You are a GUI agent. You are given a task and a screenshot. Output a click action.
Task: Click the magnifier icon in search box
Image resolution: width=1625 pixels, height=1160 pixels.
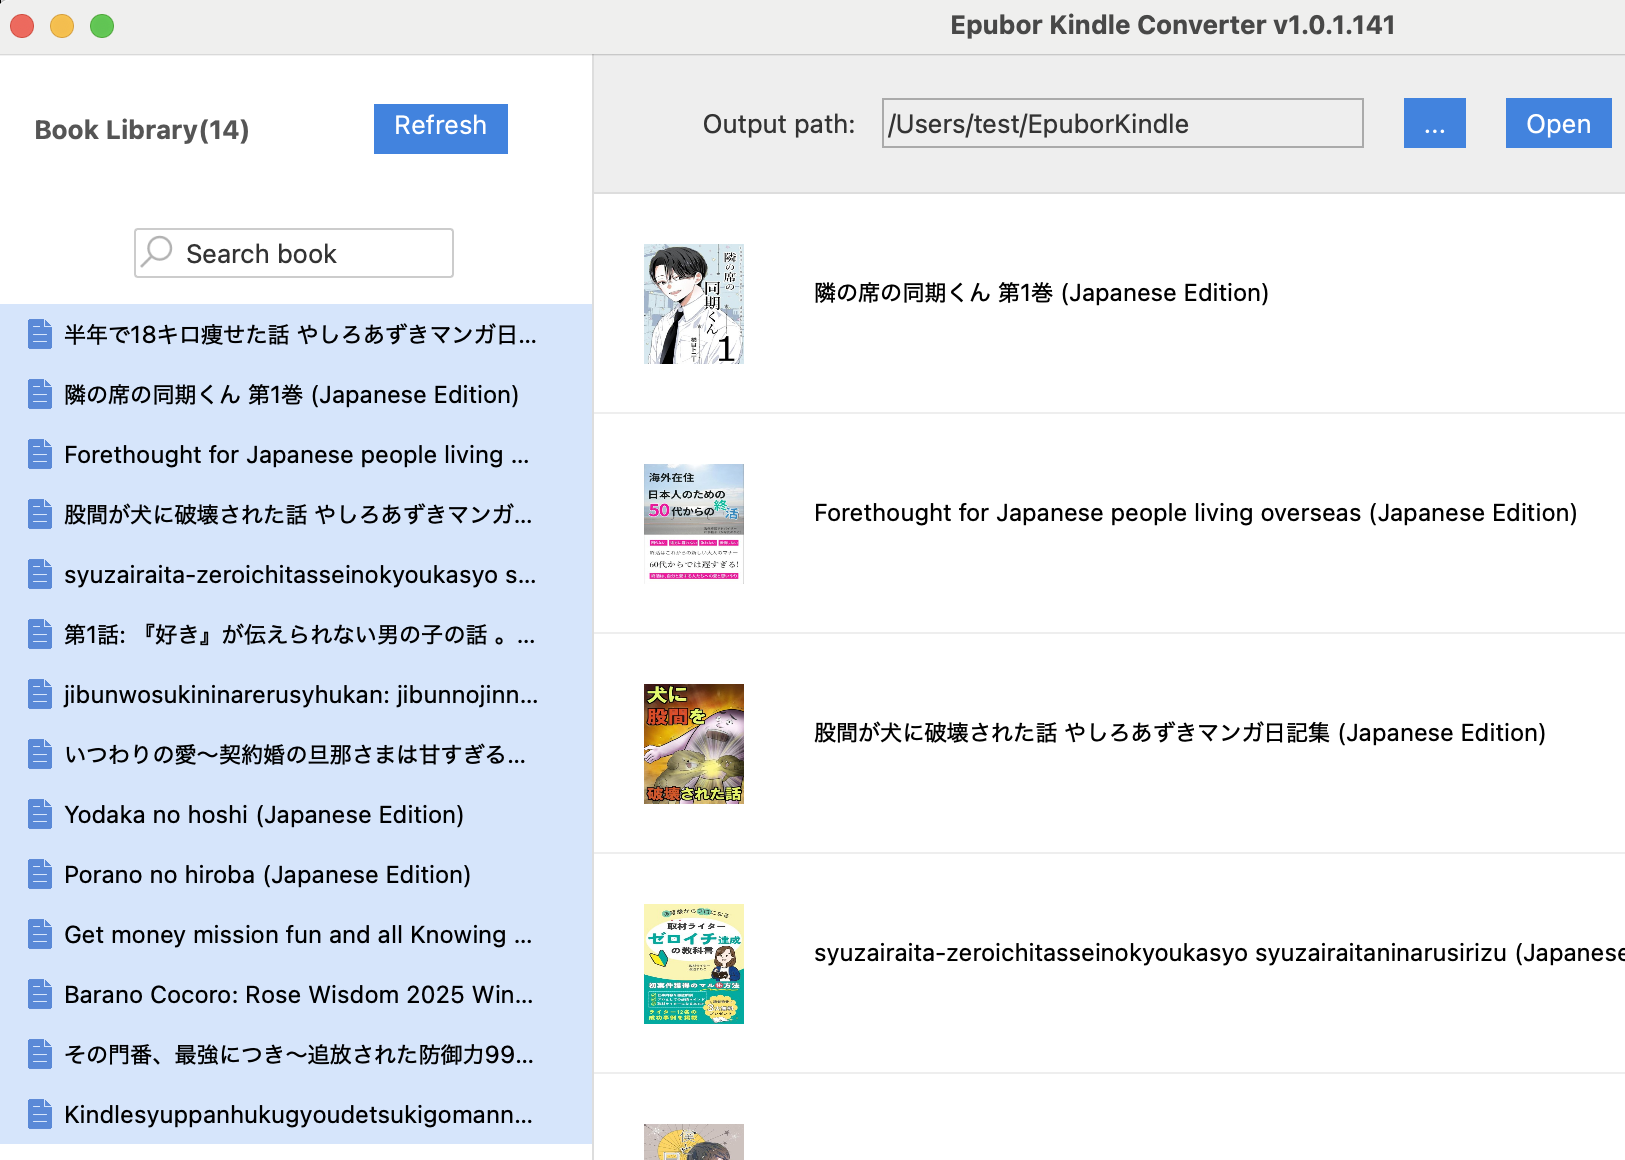[157, 252]
